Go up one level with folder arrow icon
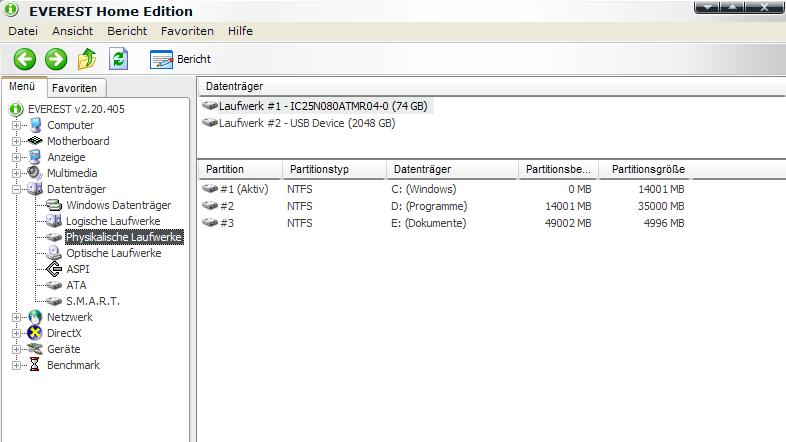The image size is (786, 442). pyautogui.click(x=87, y=59)
